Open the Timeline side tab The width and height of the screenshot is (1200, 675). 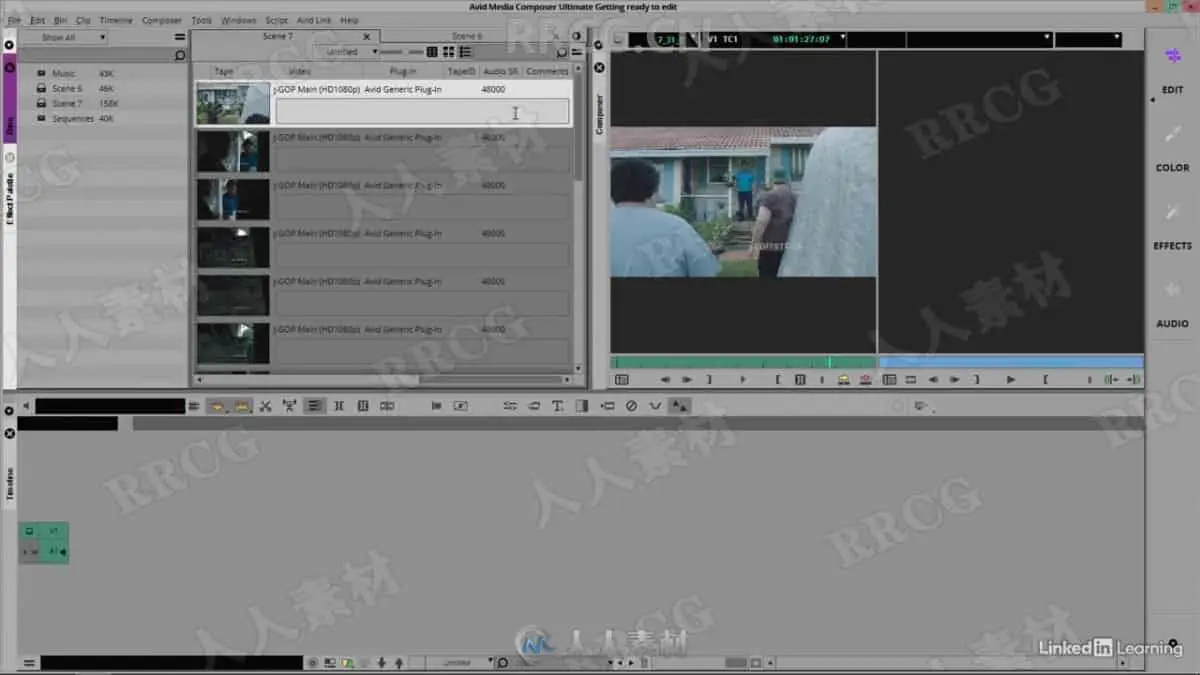click(10, 483)
